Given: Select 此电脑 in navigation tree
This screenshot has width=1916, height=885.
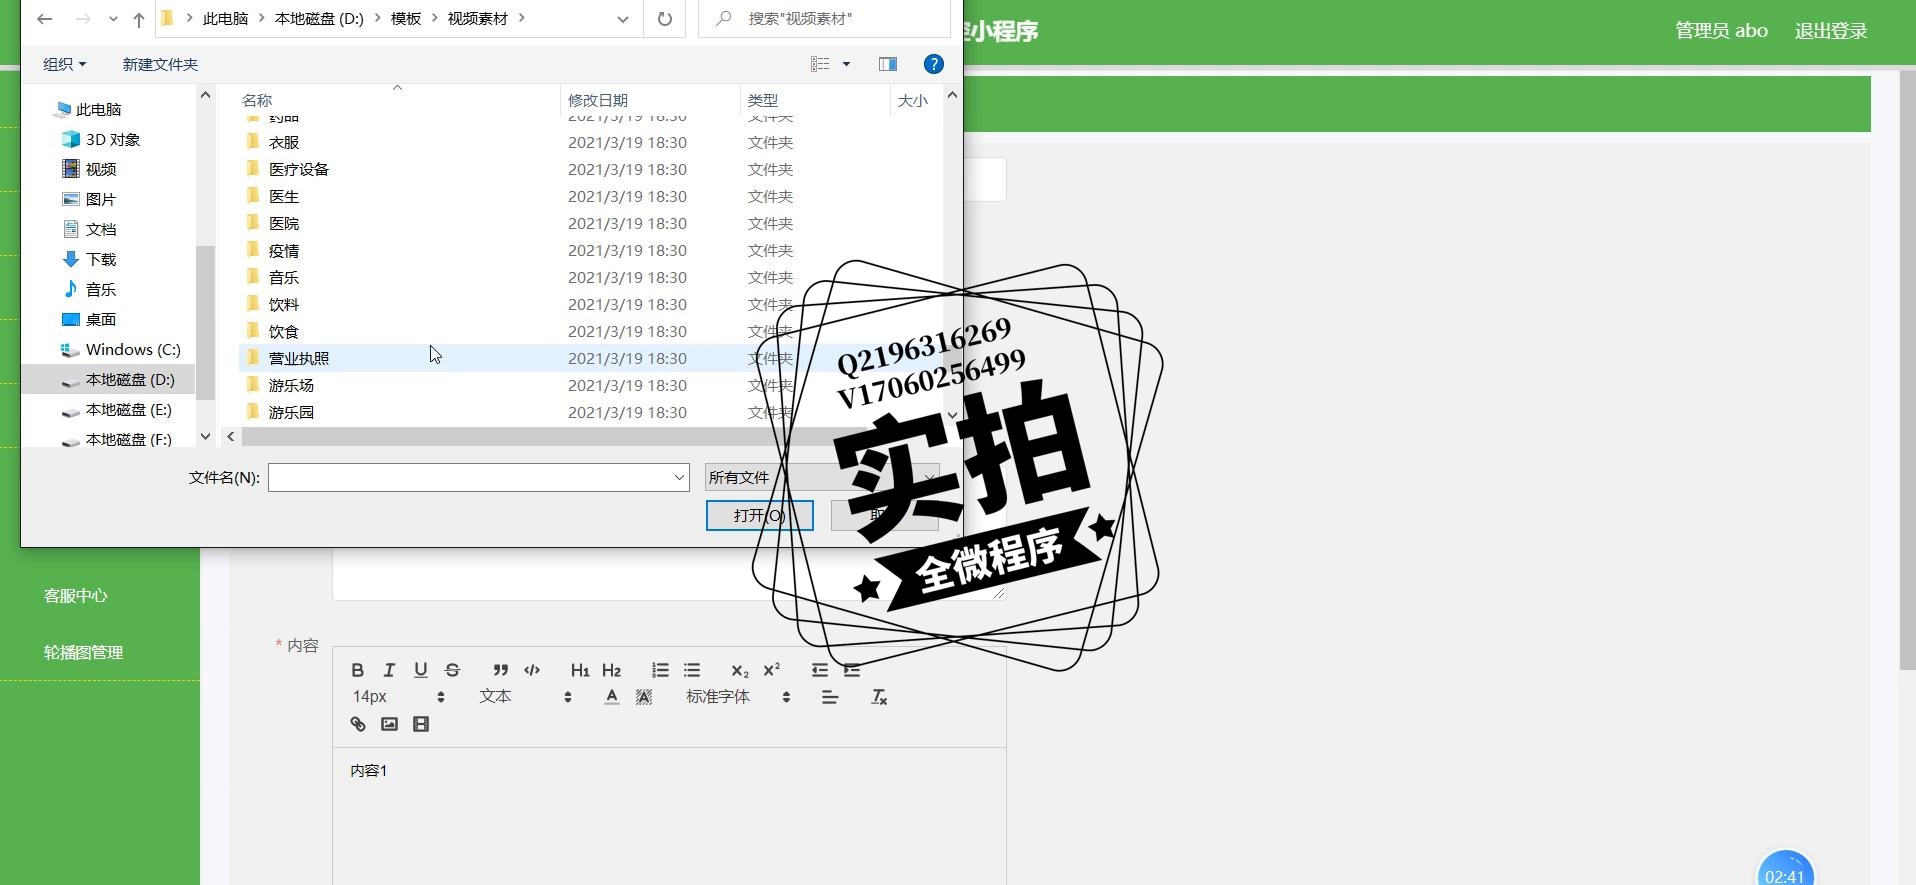Looking at the screenshot, I should tap(98, 109).
